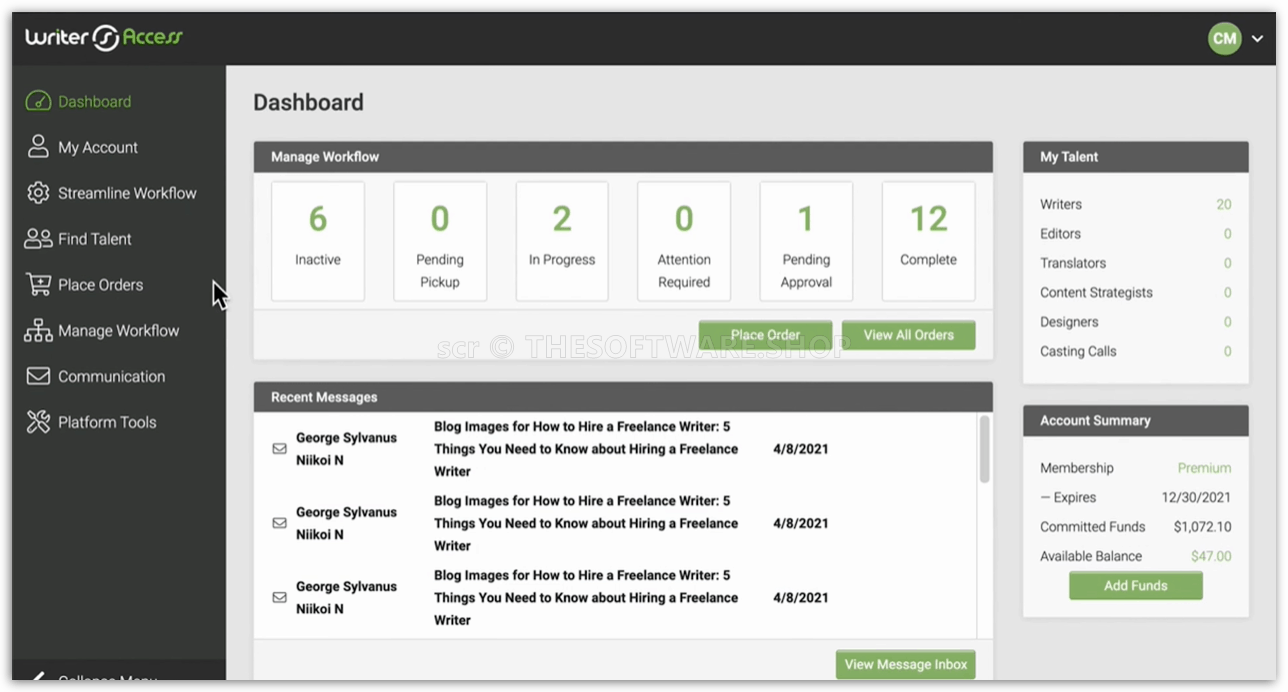Click first George Sylvanus Niikoi N sender
This screenshot has width=1288, height=692.
[346, 449]
